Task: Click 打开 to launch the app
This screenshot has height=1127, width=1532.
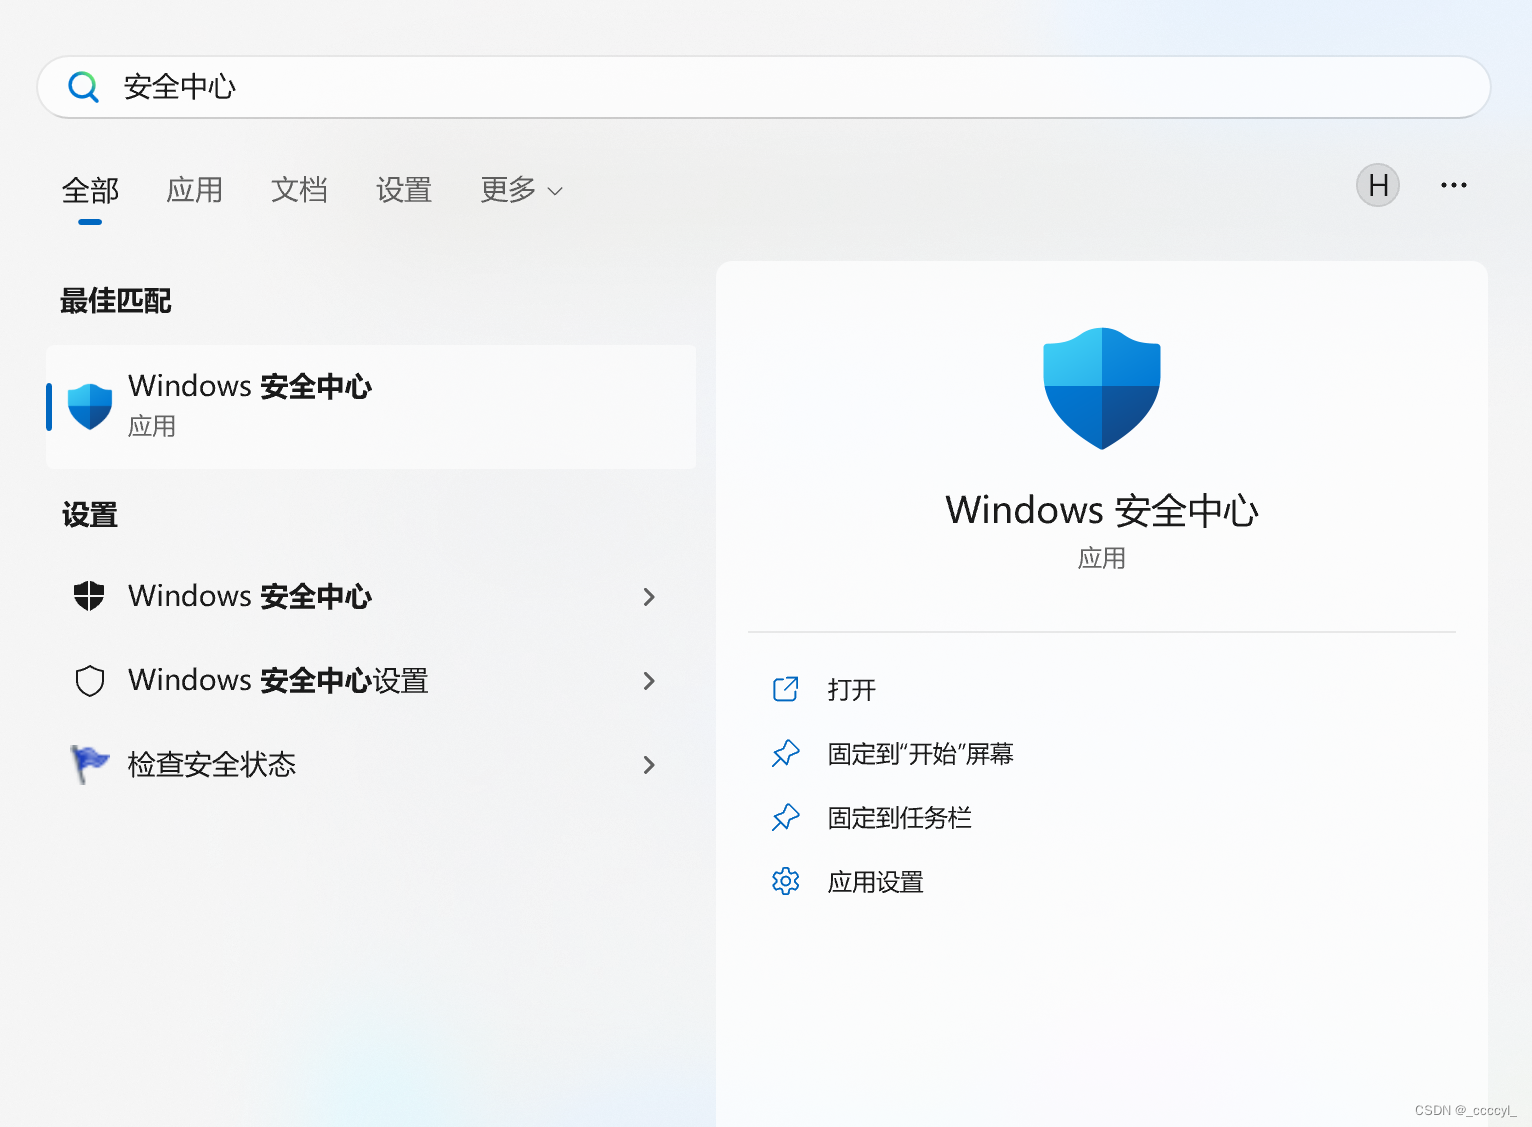Action: coord(852,690)
